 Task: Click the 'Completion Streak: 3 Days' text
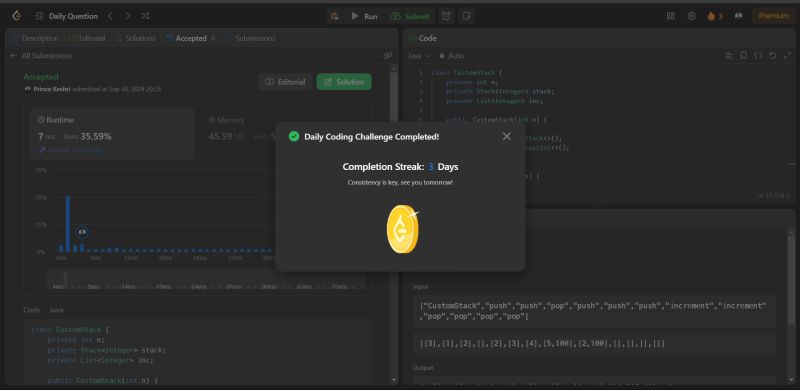pos(400,167)
